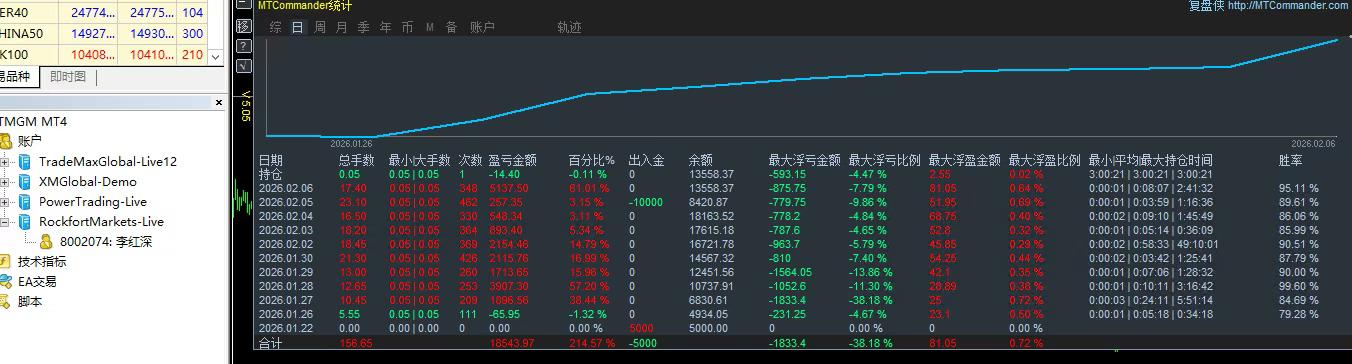
Task: Open the 币 currency tab
Action: point(407,28)
